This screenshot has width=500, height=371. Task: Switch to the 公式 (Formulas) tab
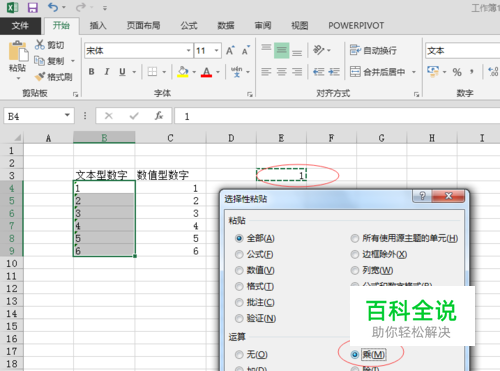pos(189,26)
